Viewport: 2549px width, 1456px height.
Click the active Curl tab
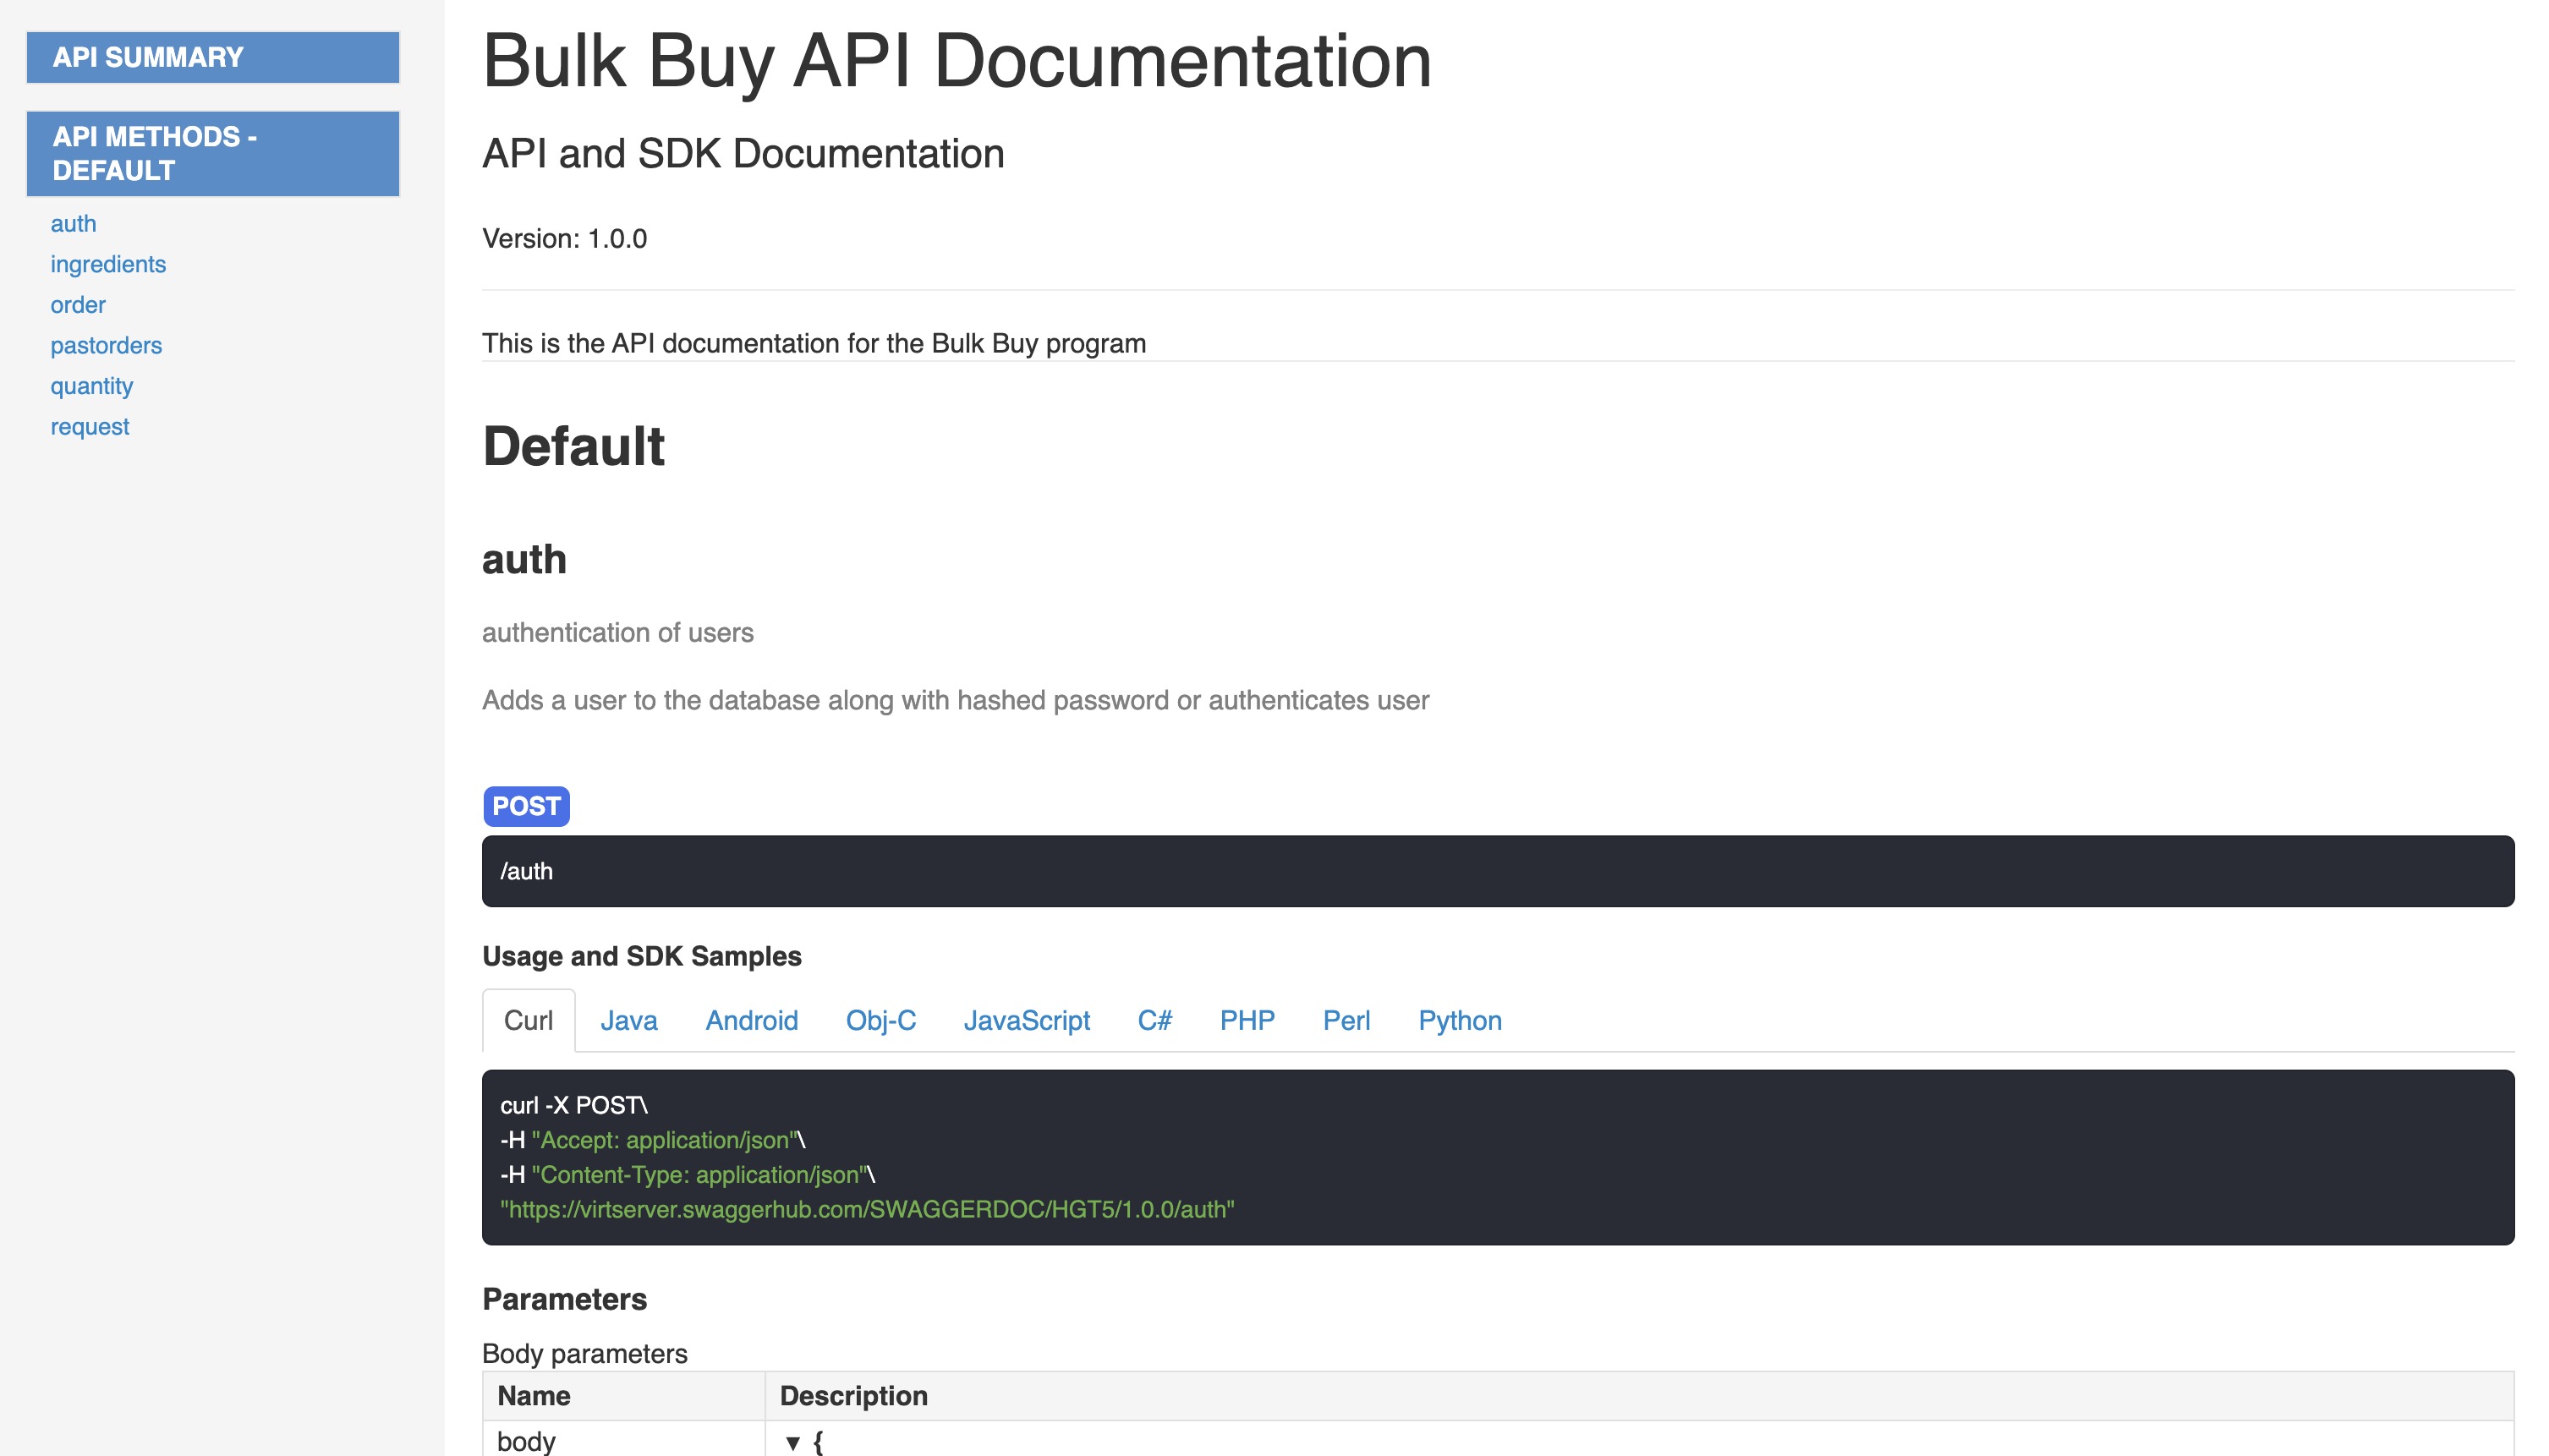pyautogui.click(x=528, y=1020)
